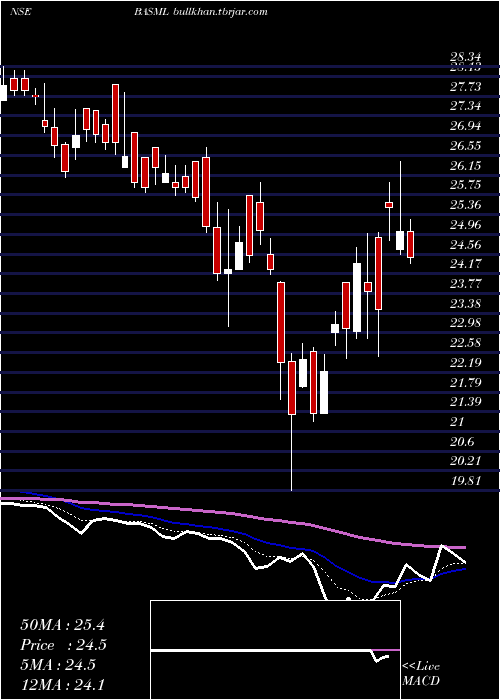Select the 20.21 price axis label
This screenshot has width=500, height=700.
coord(465,461)
